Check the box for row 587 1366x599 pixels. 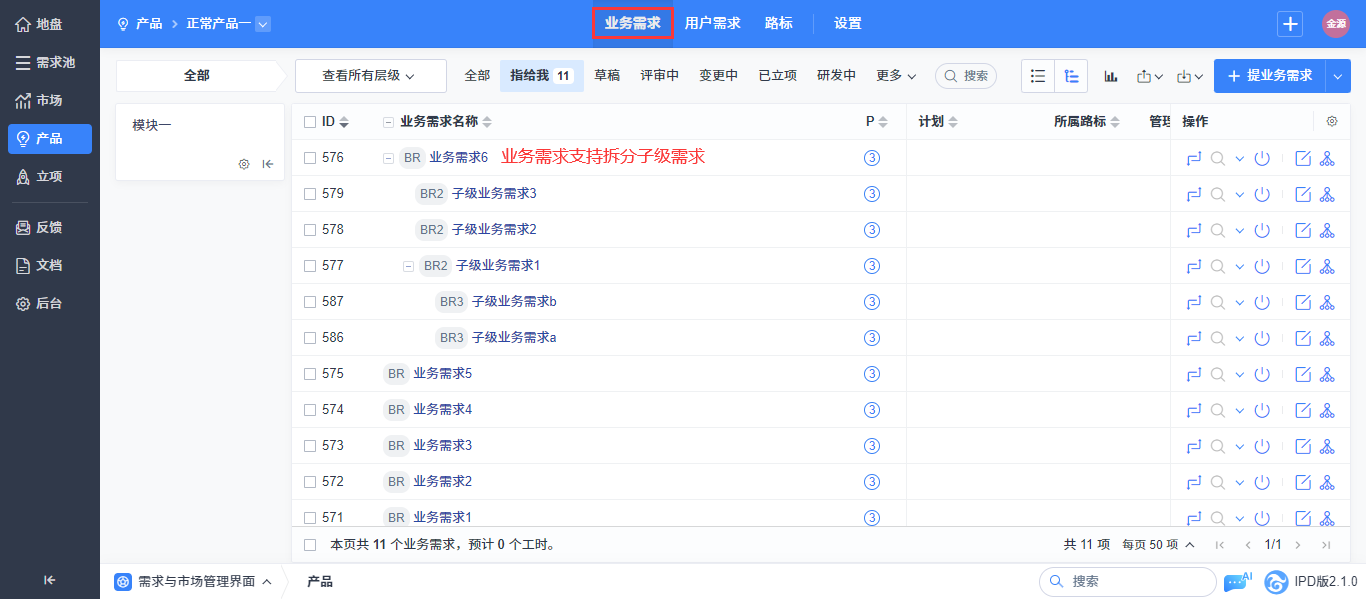click(310, 302)
